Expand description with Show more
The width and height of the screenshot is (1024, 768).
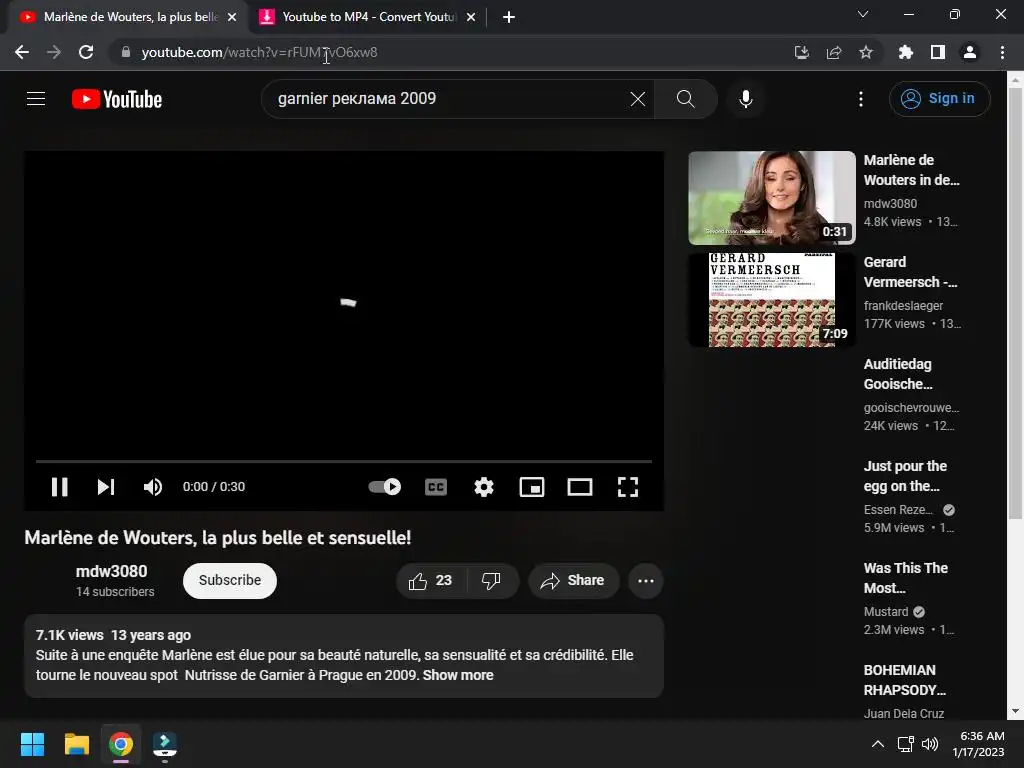coord(458,675)
